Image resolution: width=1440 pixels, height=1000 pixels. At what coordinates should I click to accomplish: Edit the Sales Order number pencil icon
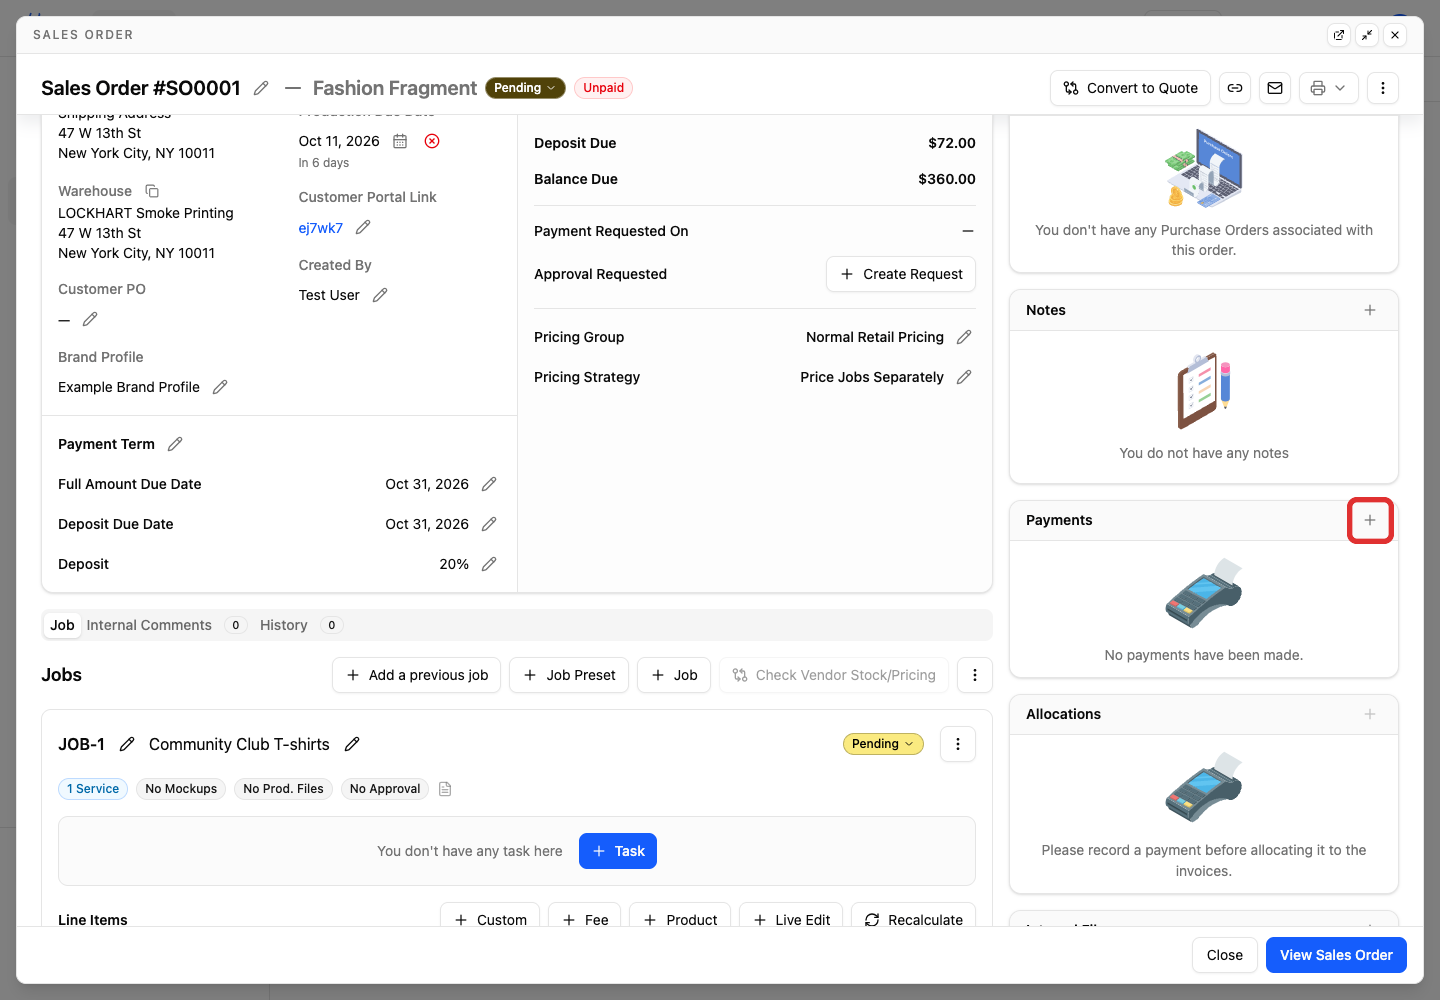coord(261,88)
